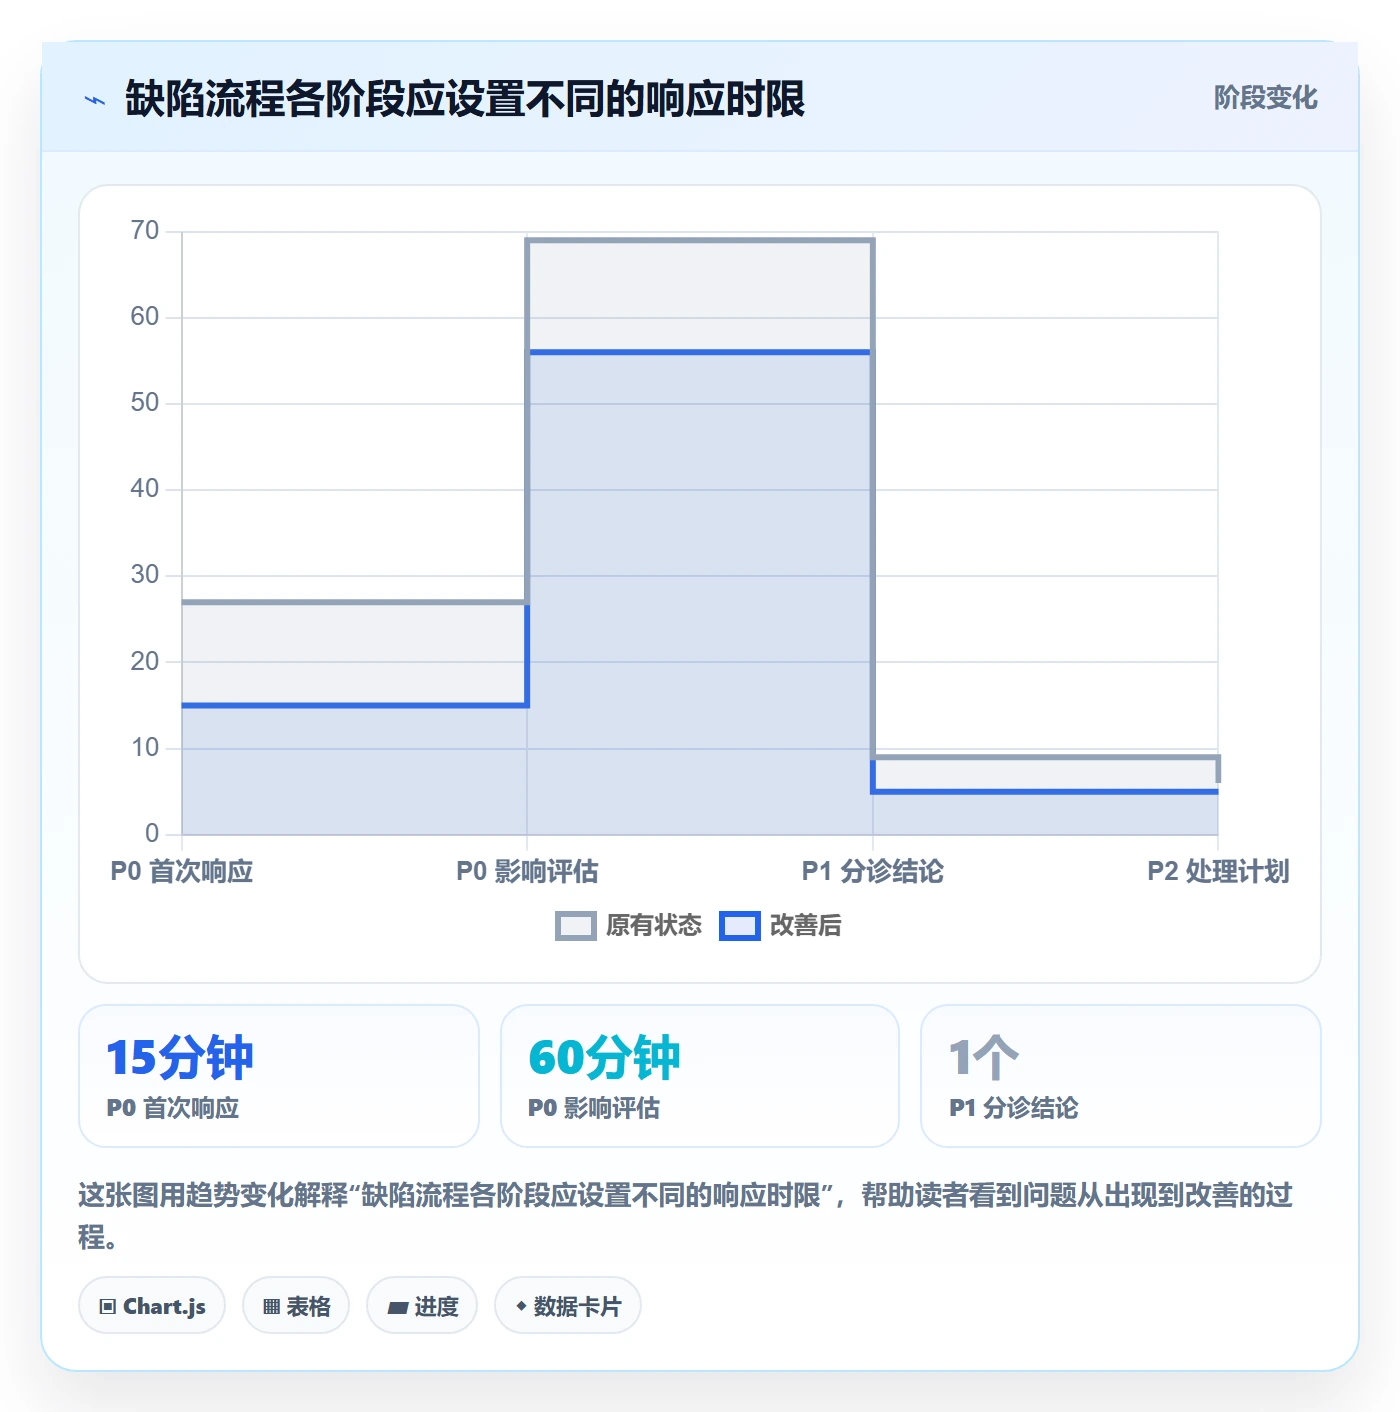
Task: Click the square icon in Chart.js tag
Action: 108,1307
